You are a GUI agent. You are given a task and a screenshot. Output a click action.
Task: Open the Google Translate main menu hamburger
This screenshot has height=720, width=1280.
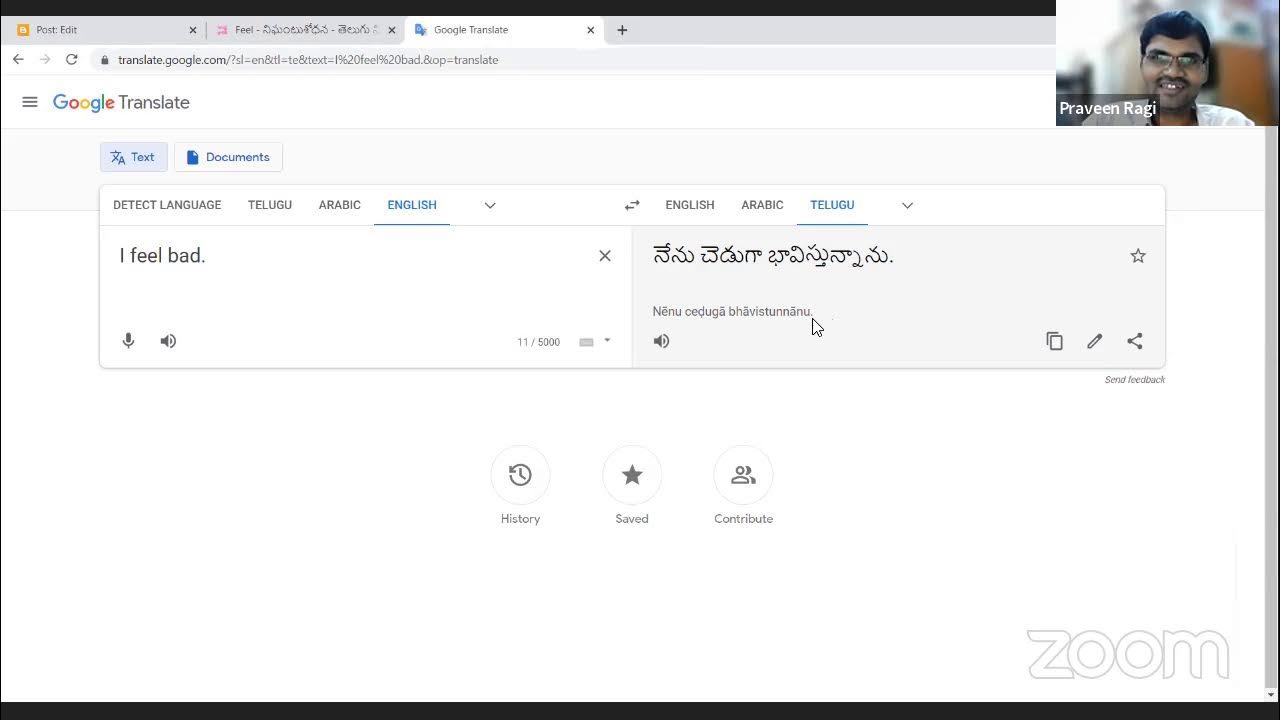point(30,102)
